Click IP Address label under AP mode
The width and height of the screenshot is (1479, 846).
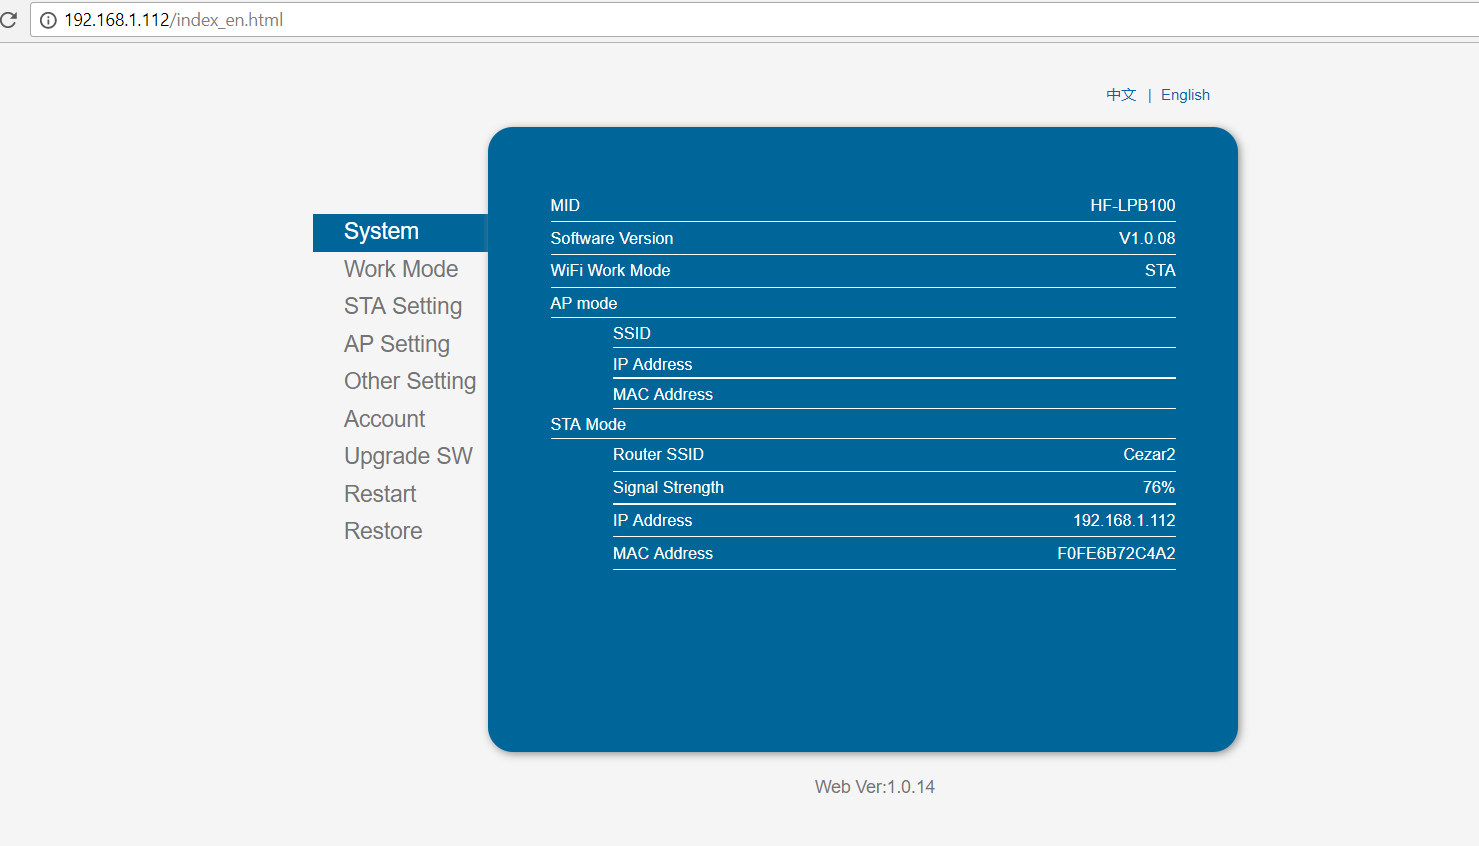coord(652,364)
